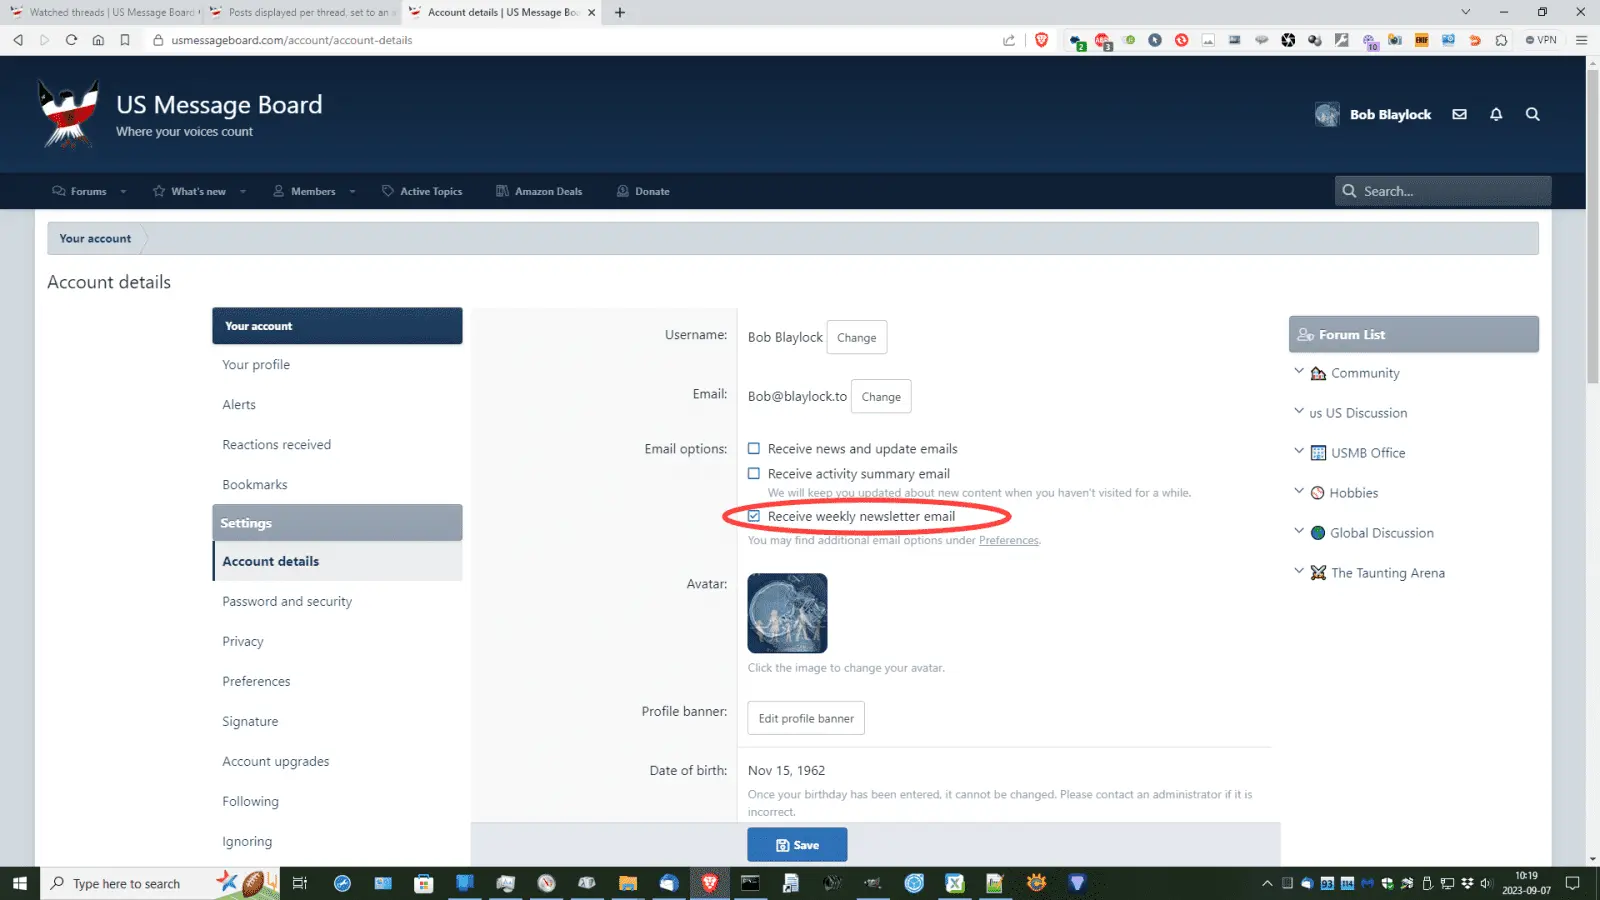Enable Receive news and update emails
Image resolution: width=1600 pixels, height=900 pixels.
(x=754, y=449)
